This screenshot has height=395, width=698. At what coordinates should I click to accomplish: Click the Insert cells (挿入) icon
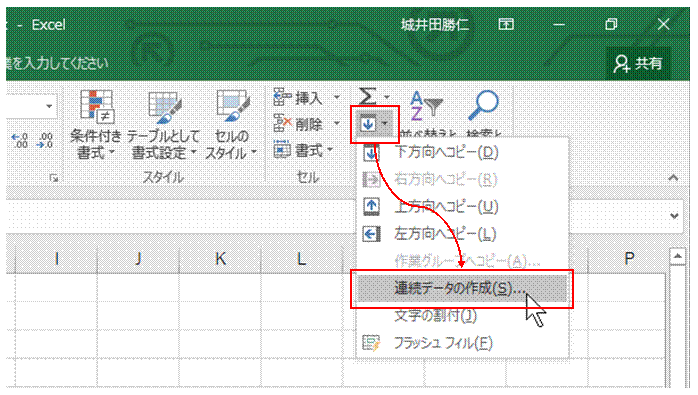pos(282,97)
